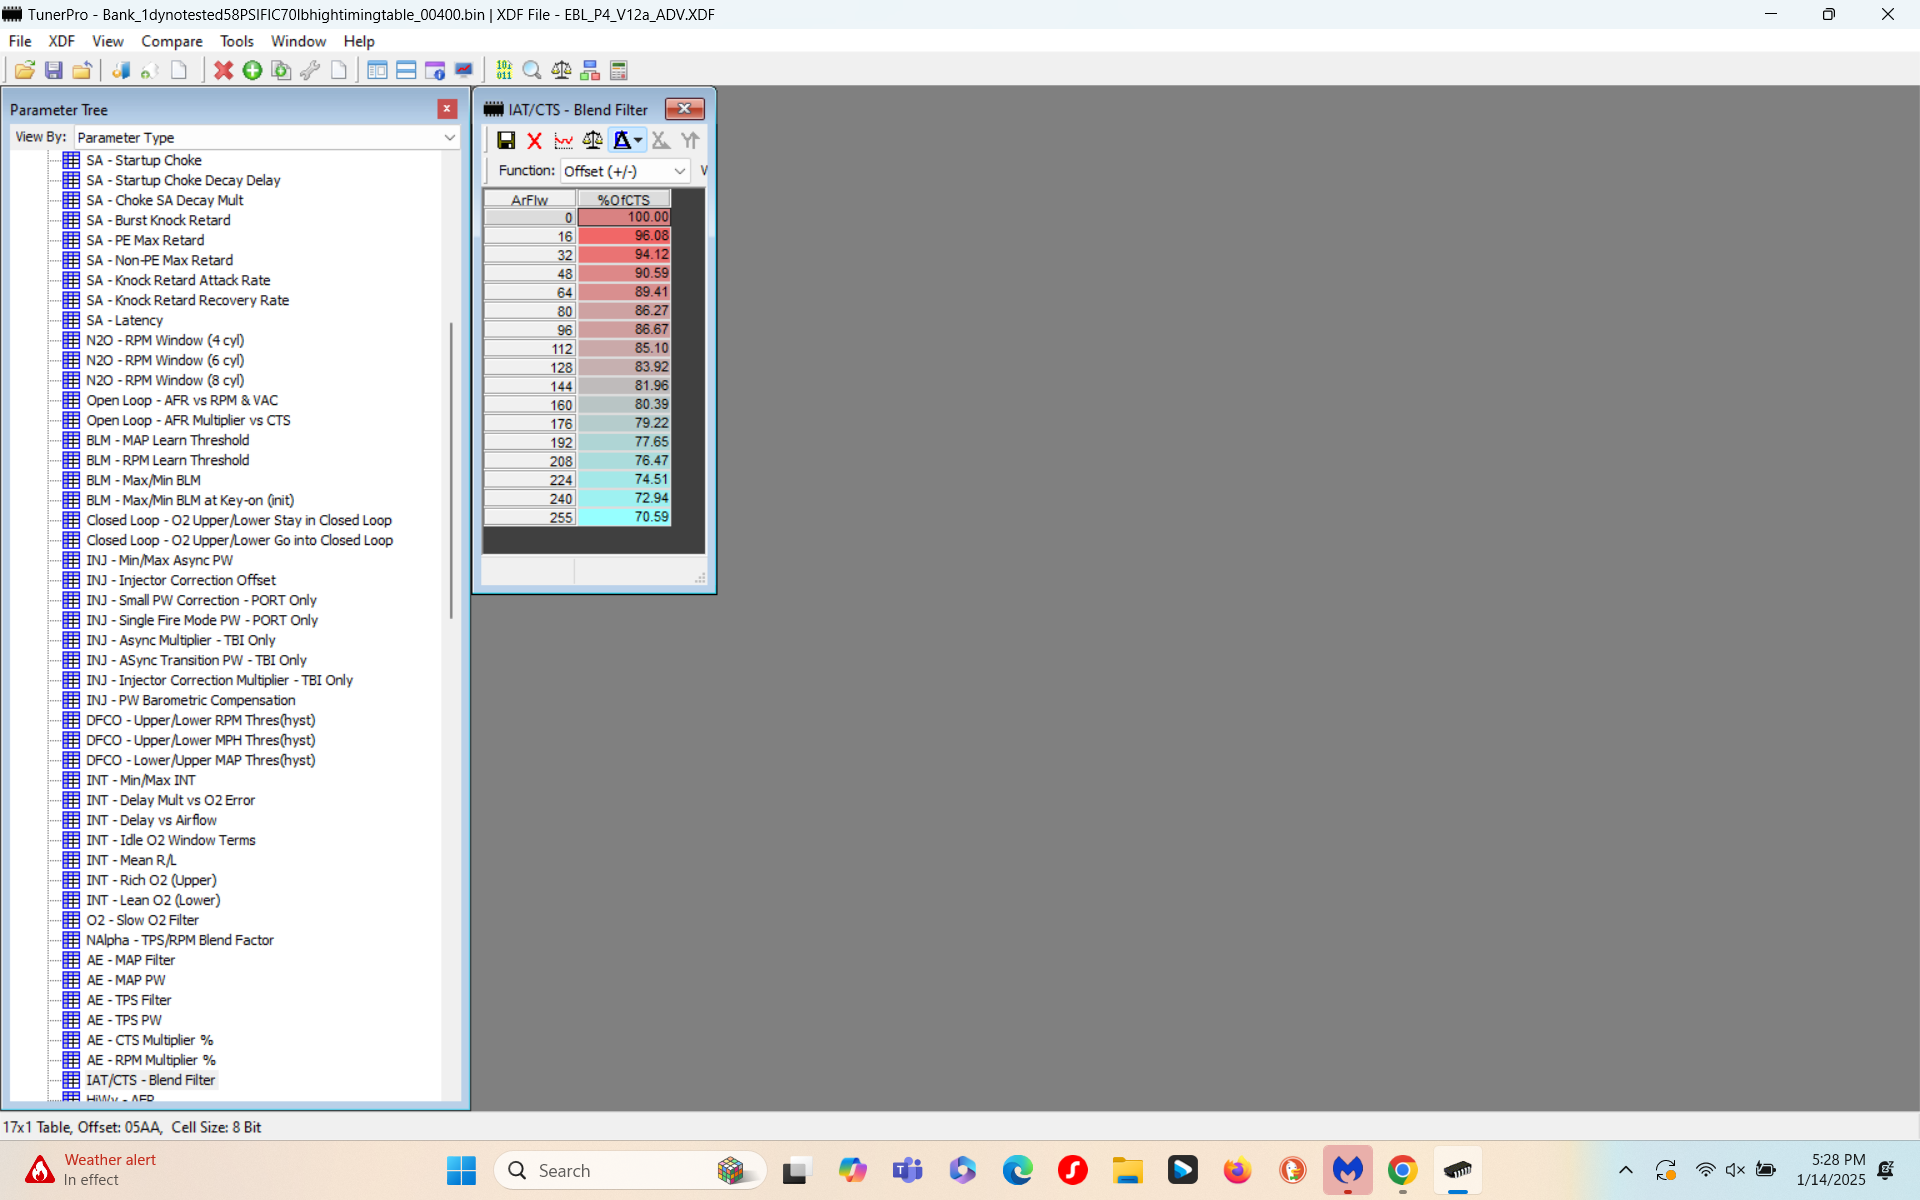Screen dimensions: 1920x1200
Task: Click the 100.00 red cell in table
Action: pos(625,217)
